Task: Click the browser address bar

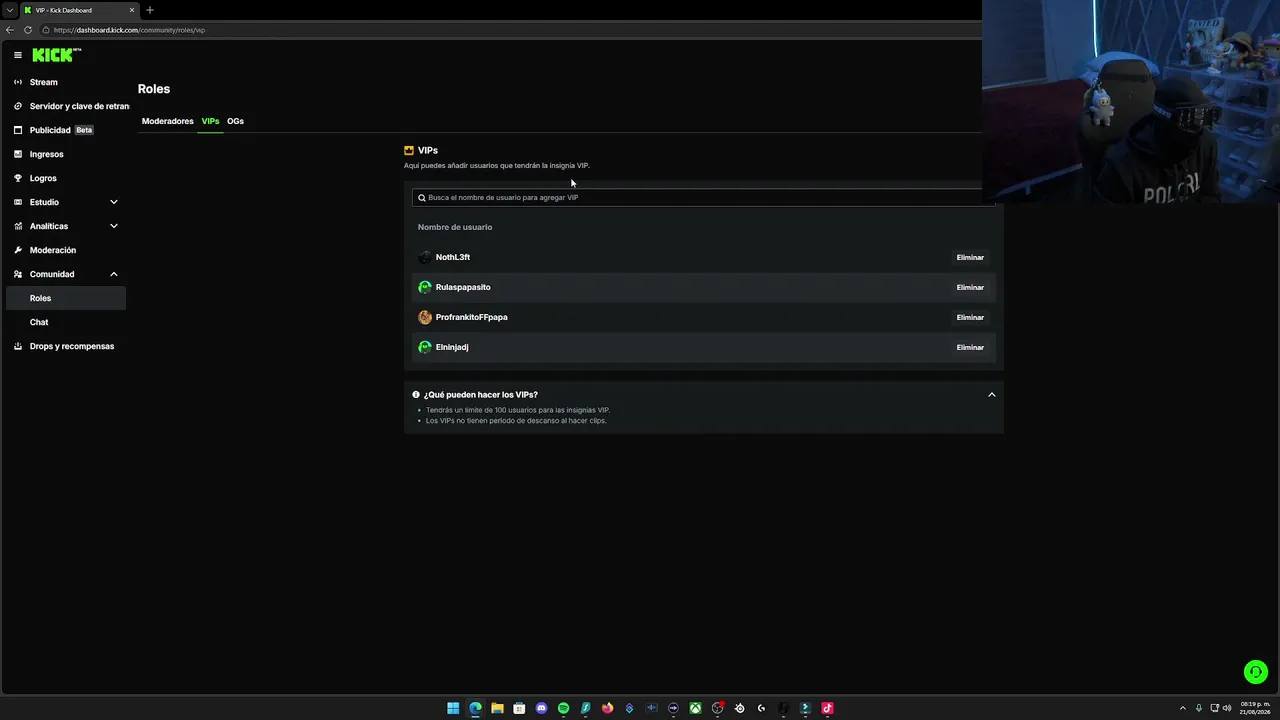Action: click(510, 30)
